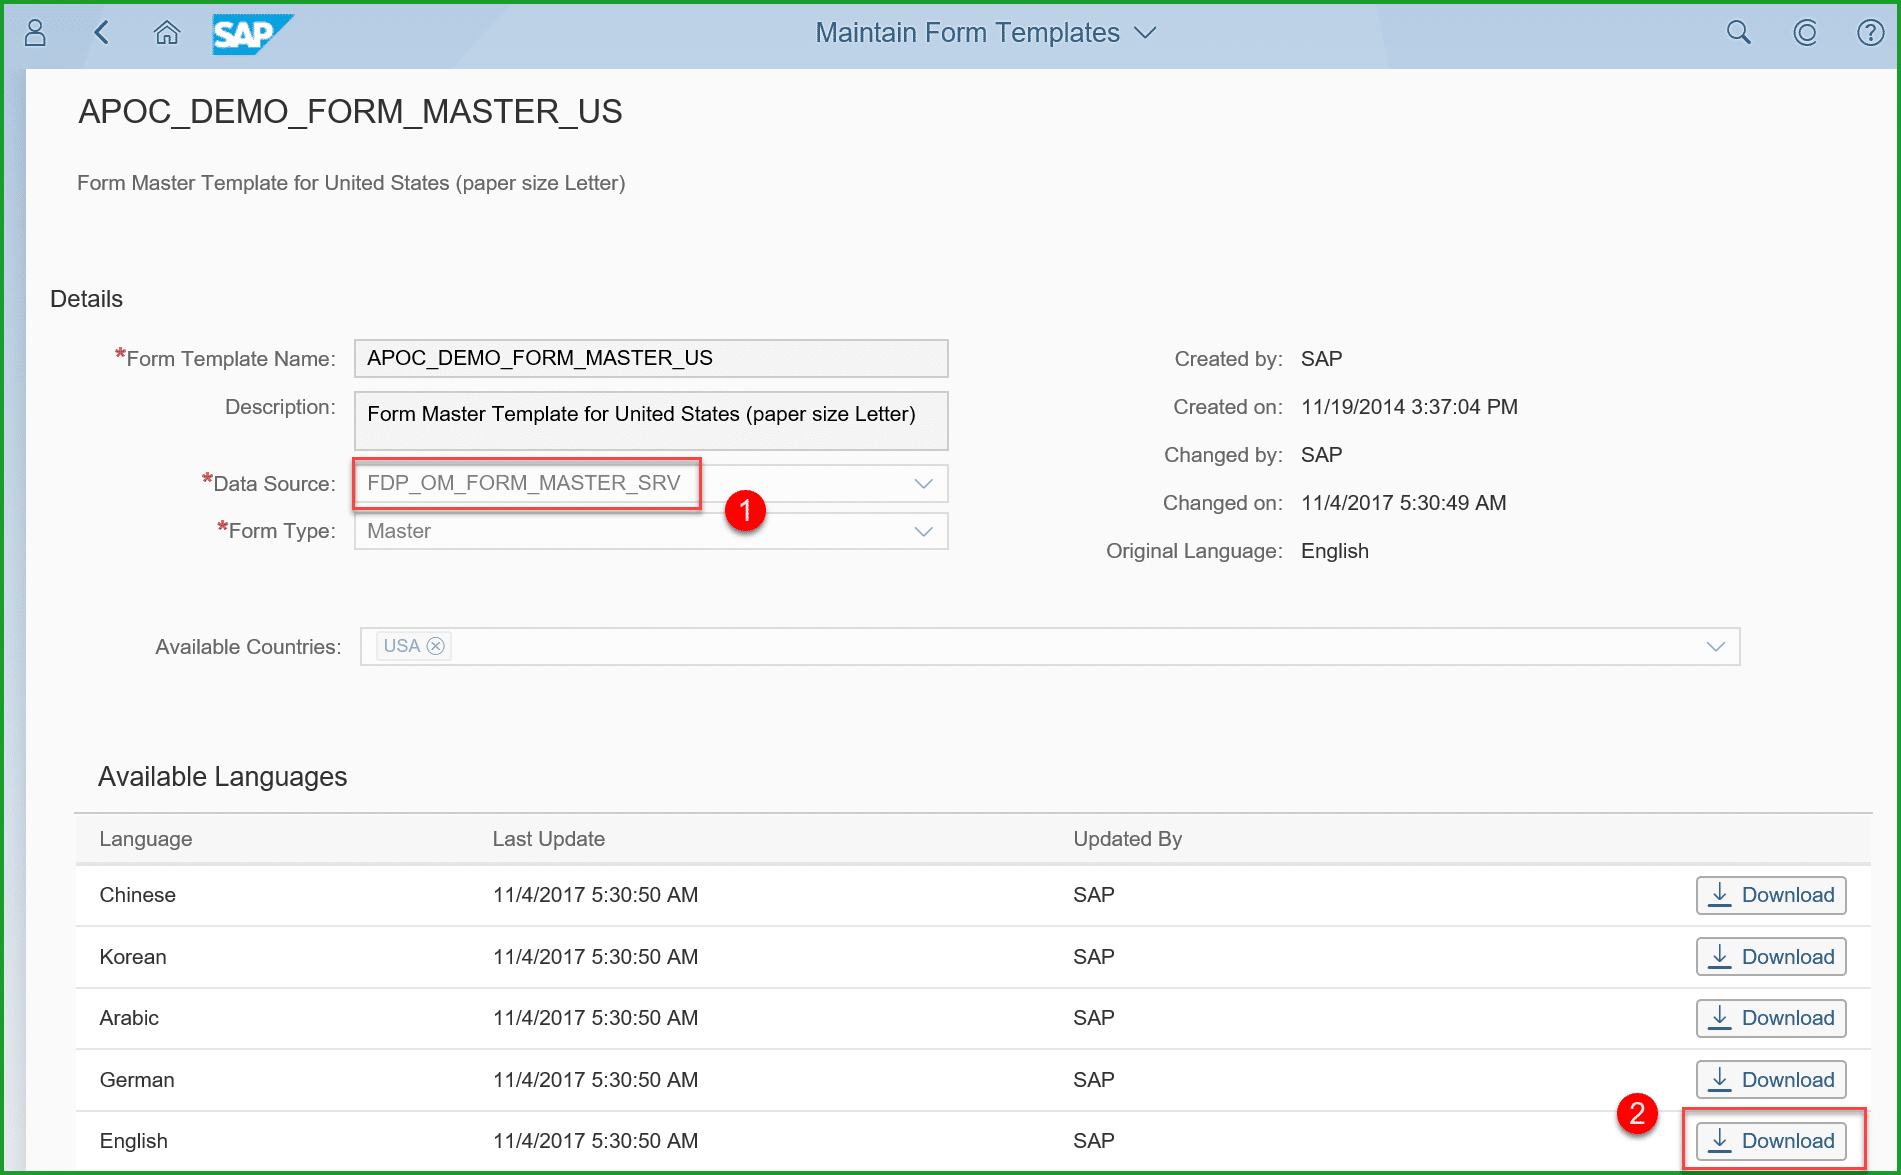Expand the Available Countries dropdown
This screenshot has width=1901, height=1175.
point(1715,647)
